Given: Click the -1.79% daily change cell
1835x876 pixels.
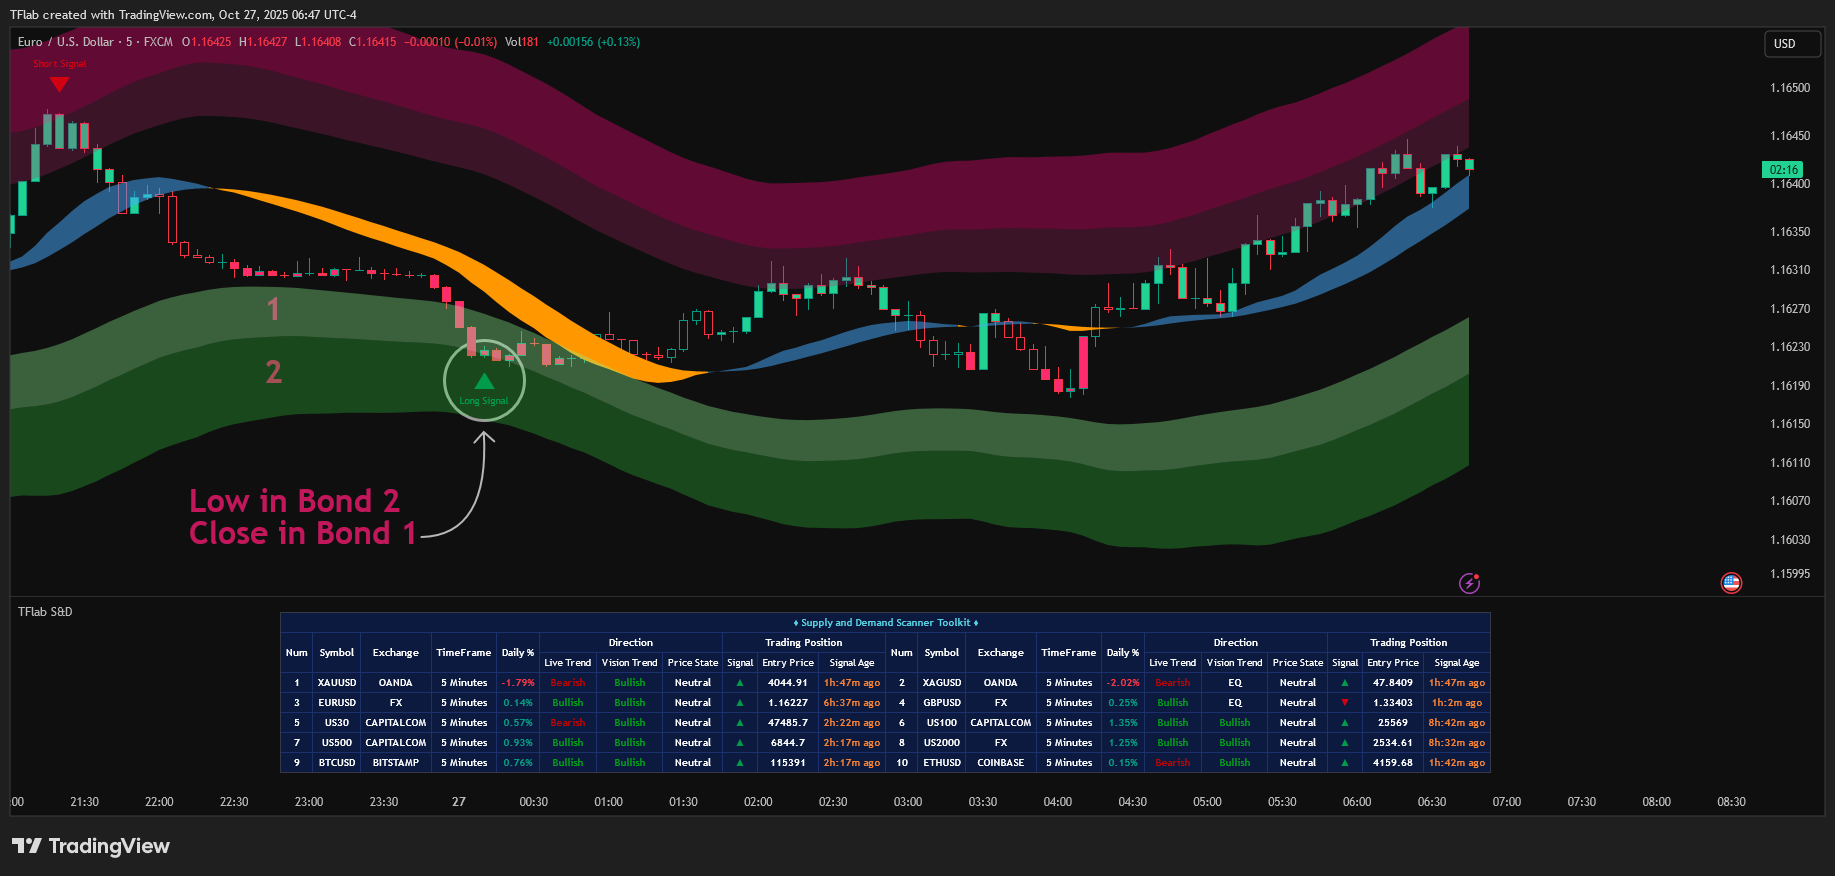Looking at the screenshot, I should pyautogui.click(x=518, y=683).
